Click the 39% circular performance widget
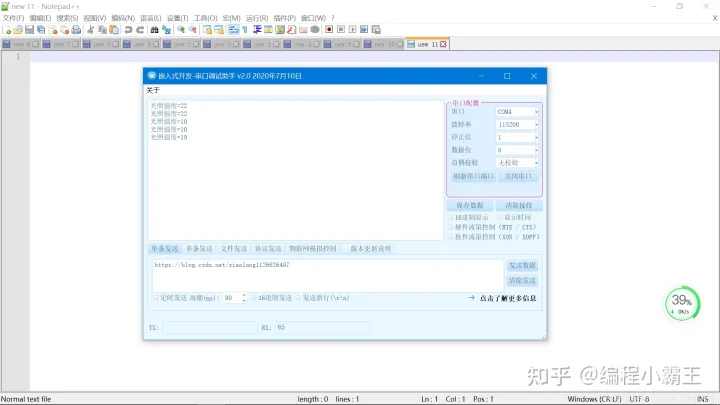The width and height of the screenshot is (720, 405). (x=681, y=302)
